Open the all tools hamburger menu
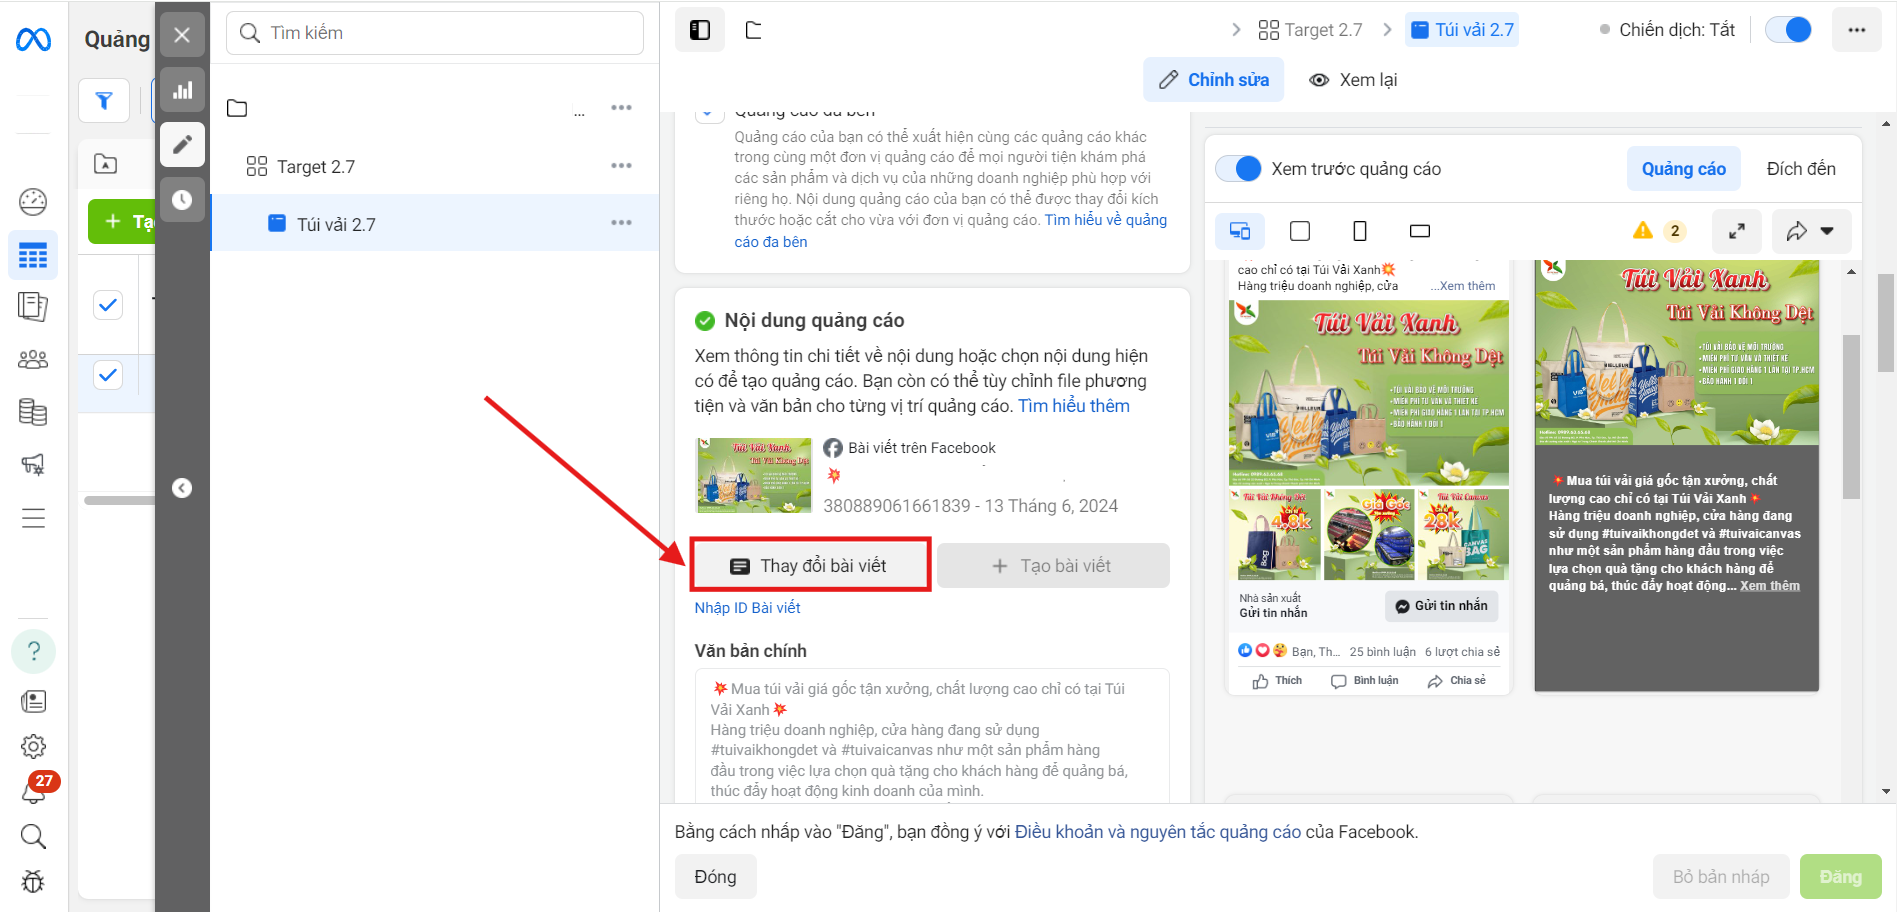Viewport: 1897px width, 912px height. 33,518
